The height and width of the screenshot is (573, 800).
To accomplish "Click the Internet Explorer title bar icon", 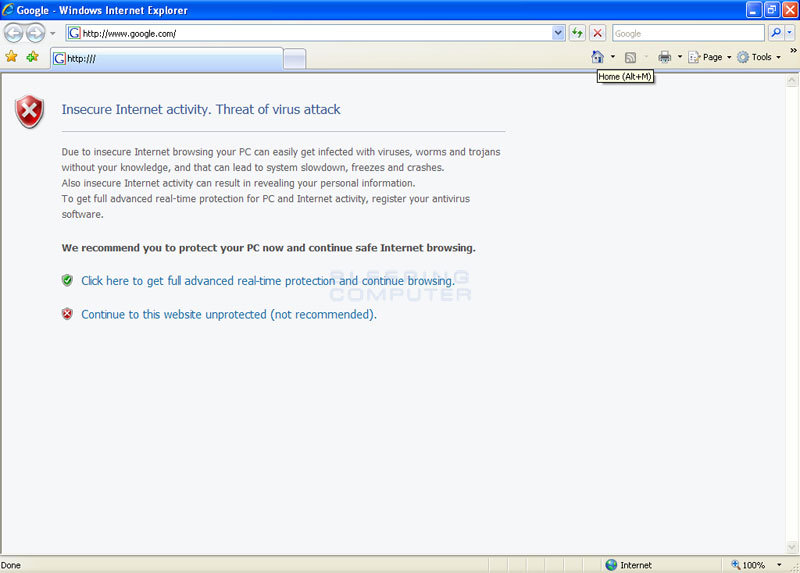I will point(8,9).
